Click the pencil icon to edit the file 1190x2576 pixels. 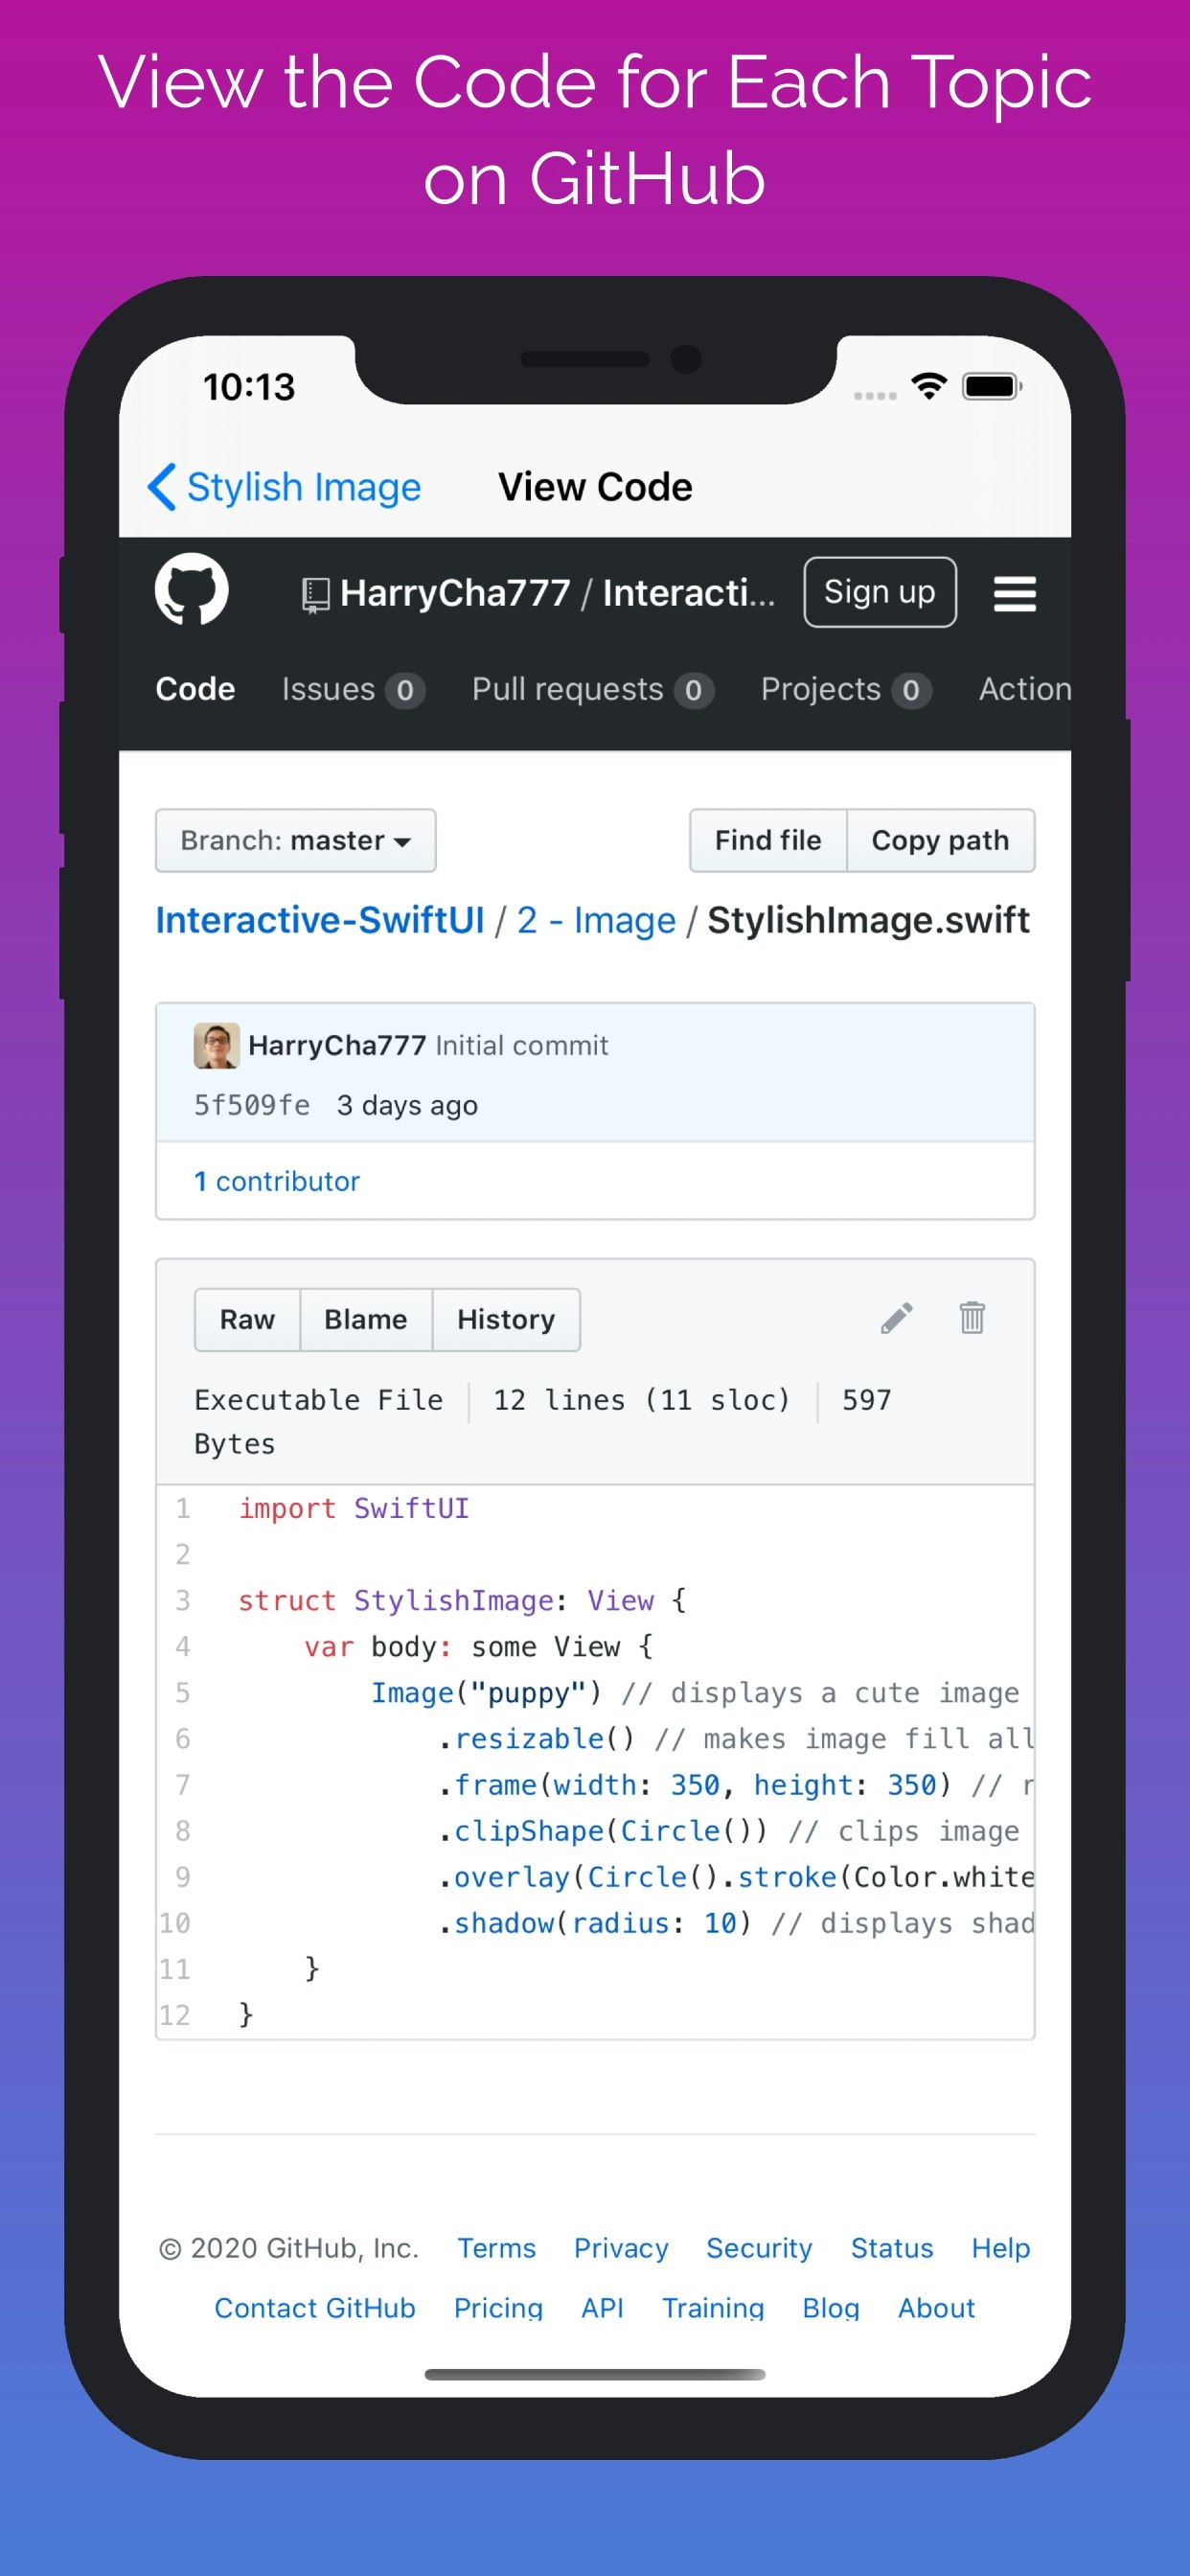pos(895,1318)
